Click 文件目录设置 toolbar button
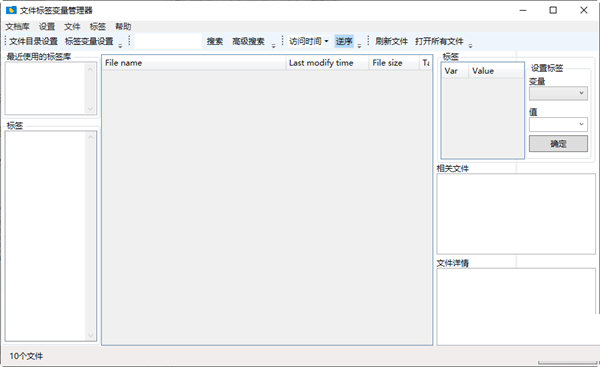 click(x=33, y=41)
